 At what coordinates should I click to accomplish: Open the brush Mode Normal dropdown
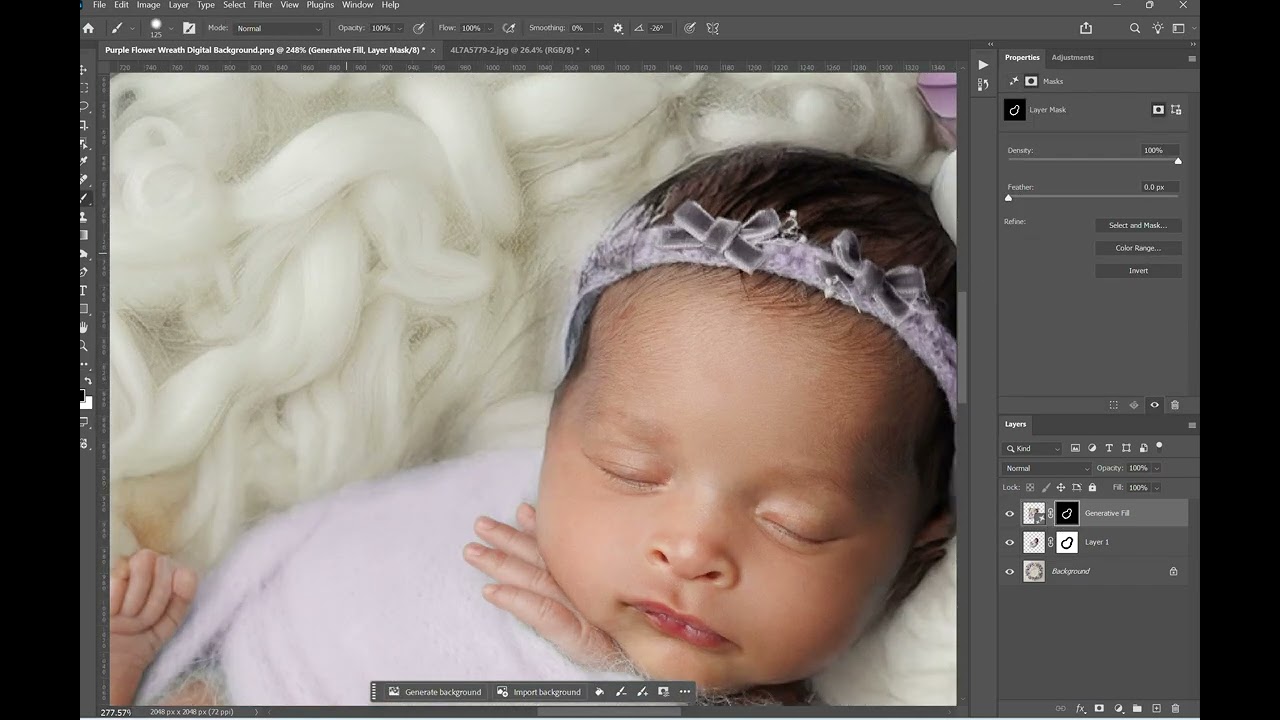[x=279, y=28]
